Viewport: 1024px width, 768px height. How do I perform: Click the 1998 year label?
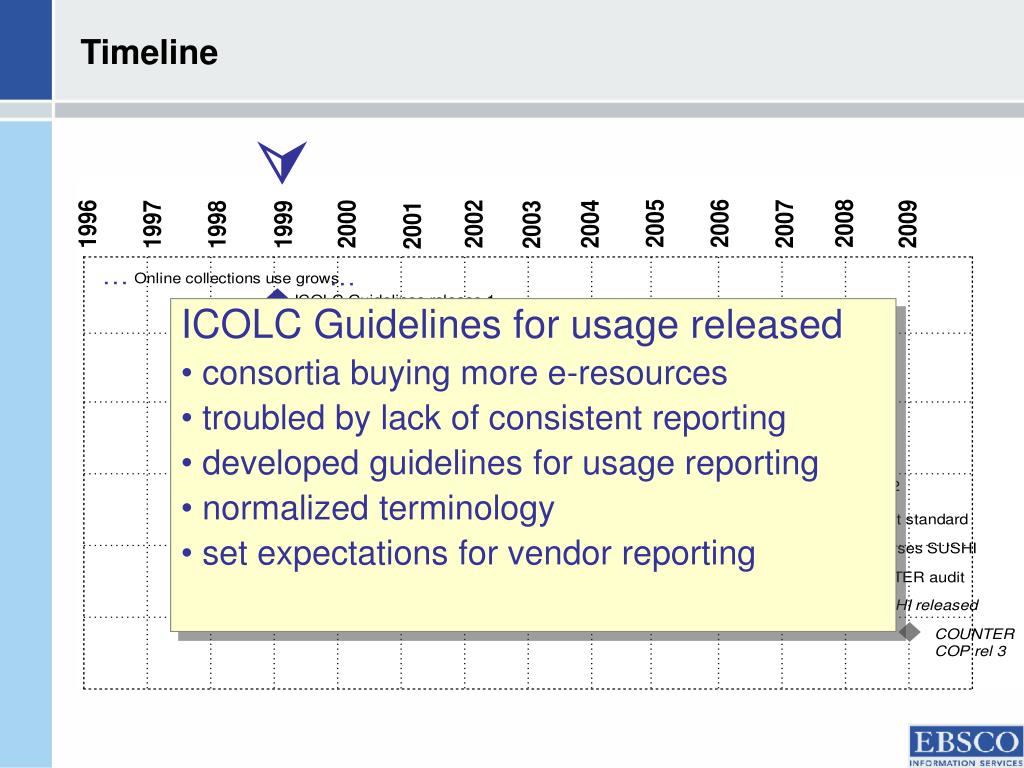(x=216, y=224)
